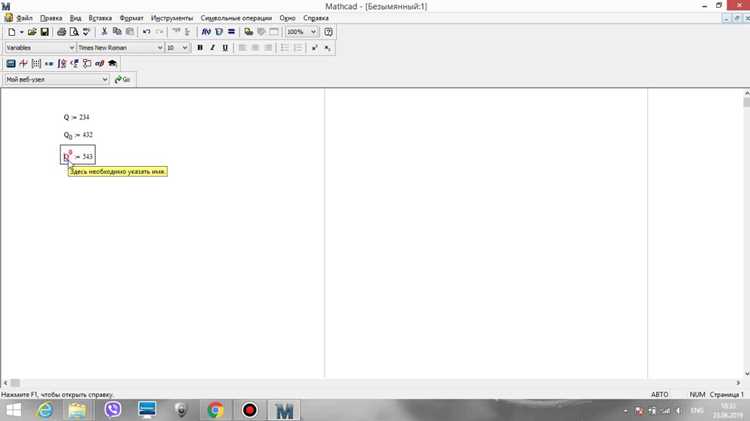Toggle Bold formatting
750x421 pixels.
(200, 48)
